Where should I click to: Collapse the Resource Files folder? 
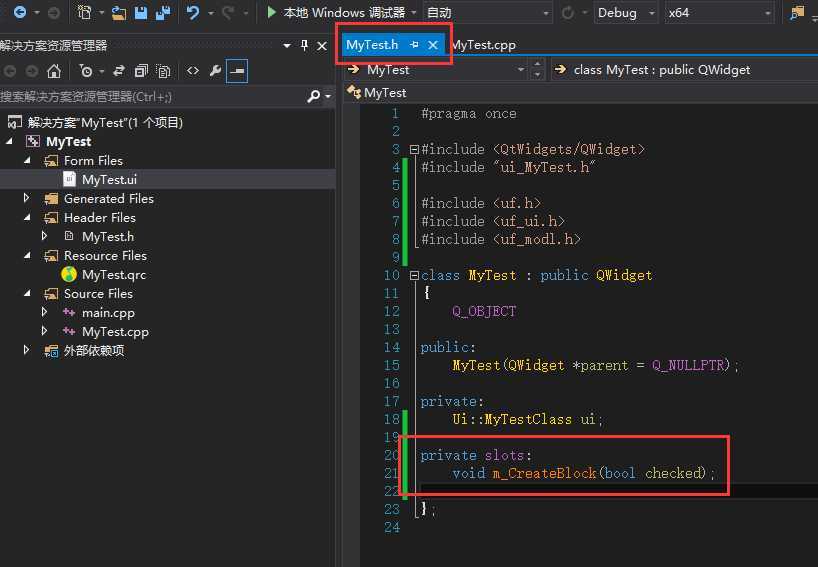(x=27, y=256)
